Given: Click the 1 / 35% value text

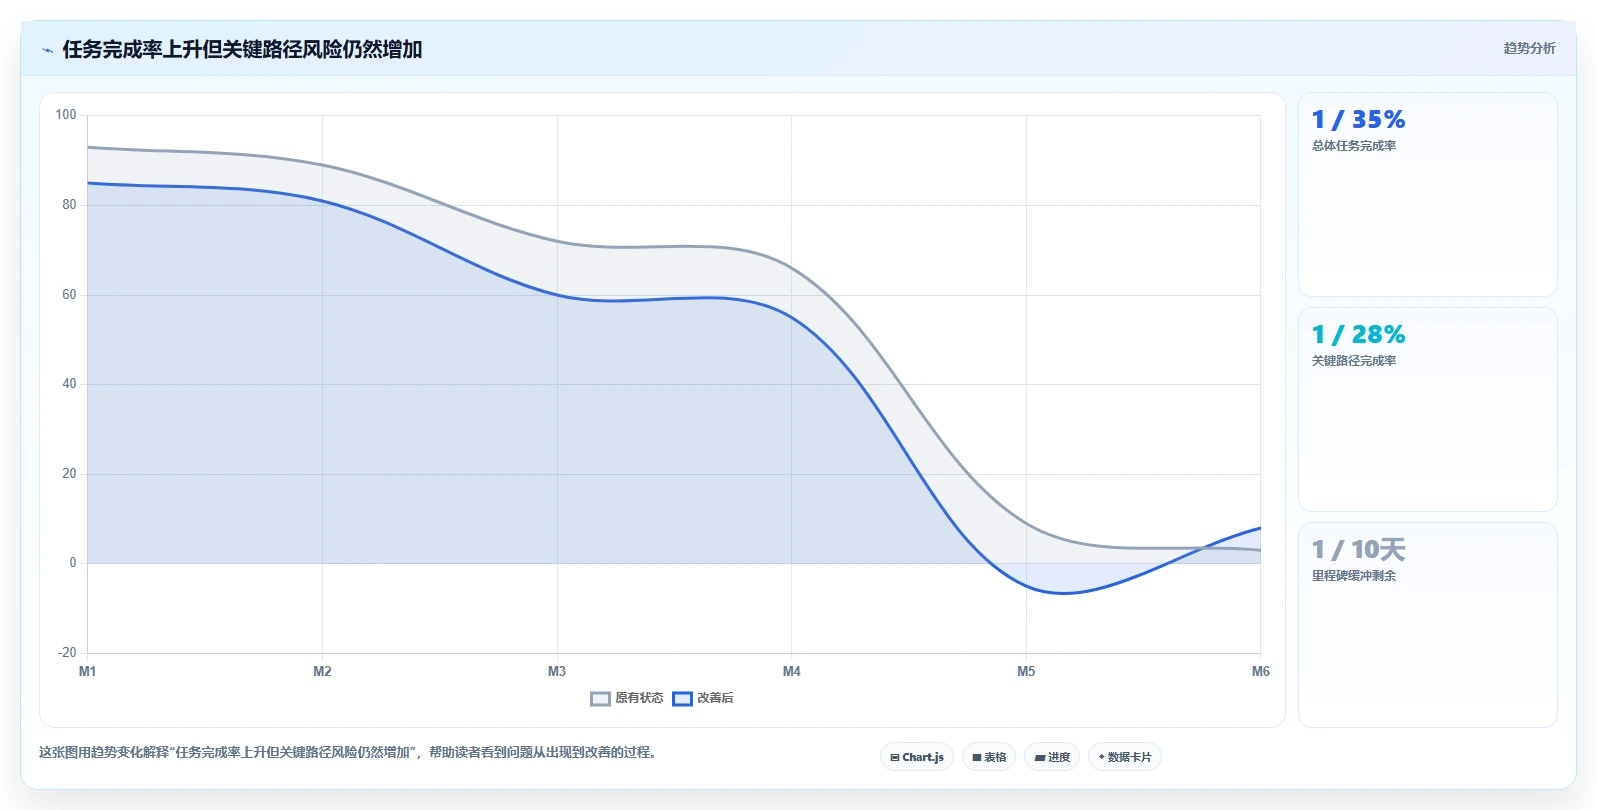Looking at the screenshot, I should click(1358, 120).
